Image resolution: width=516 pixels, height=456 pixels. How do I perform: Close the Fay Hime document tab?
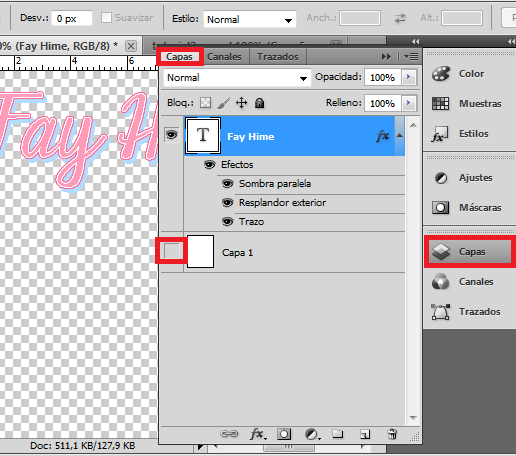(x=131, y=46)
